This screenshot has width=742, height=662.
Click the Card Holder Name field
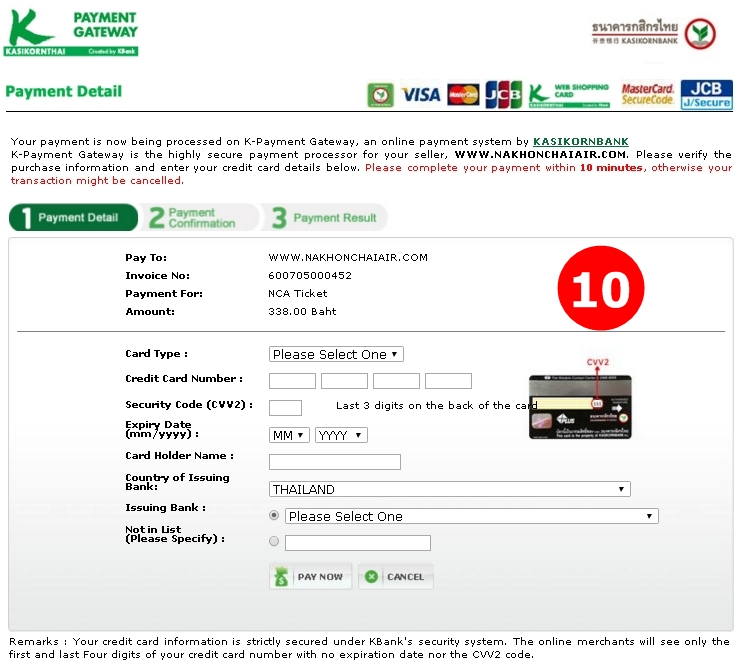click(x=335, y=462)
